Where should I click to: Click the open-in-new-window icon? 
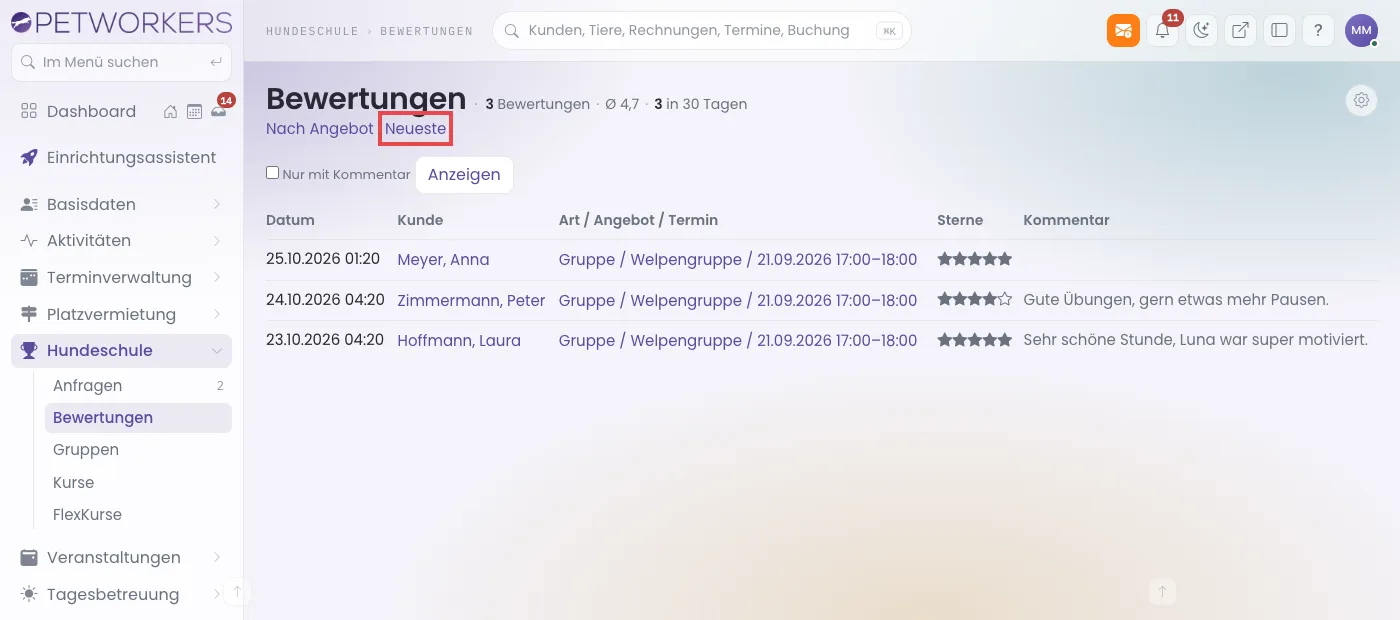click(x=1240, y=30)
